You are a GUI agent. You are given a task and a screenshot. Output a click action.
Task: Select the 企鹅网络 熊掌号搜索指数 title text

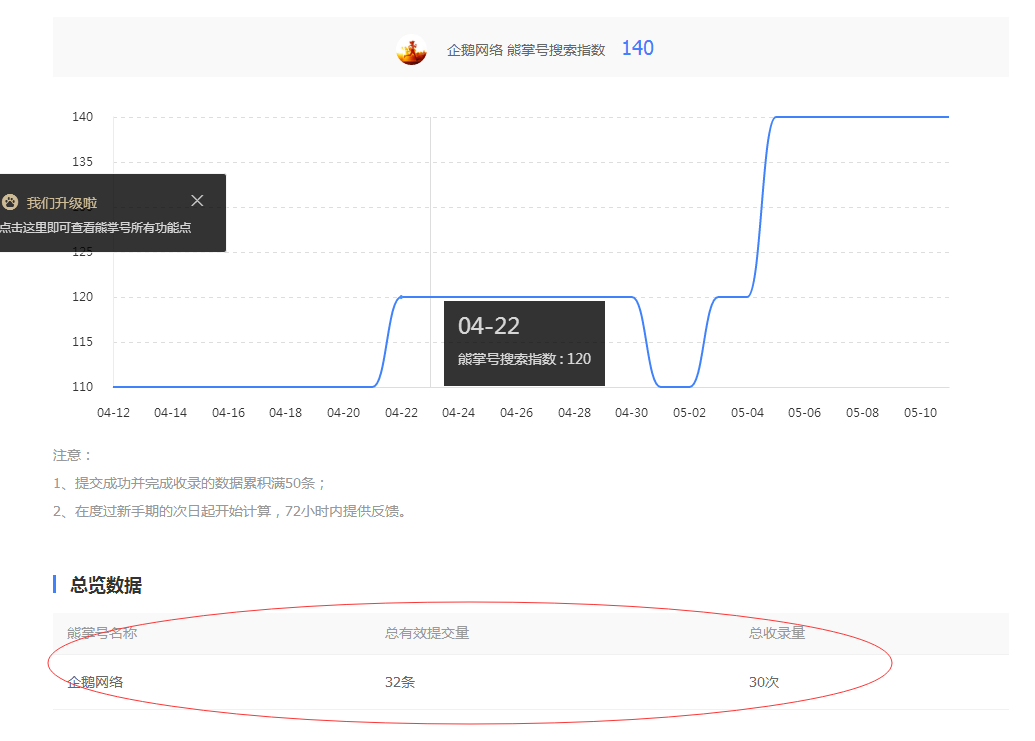[526, 50]
